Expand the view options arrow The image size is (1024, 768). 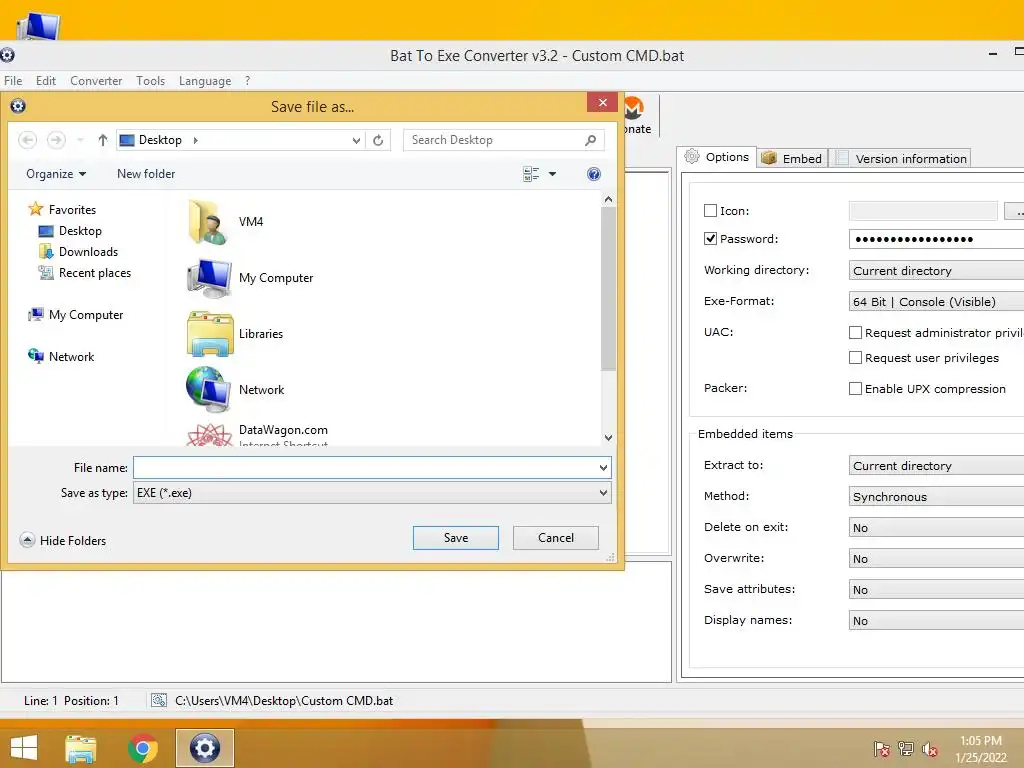[x=552, y=174]
